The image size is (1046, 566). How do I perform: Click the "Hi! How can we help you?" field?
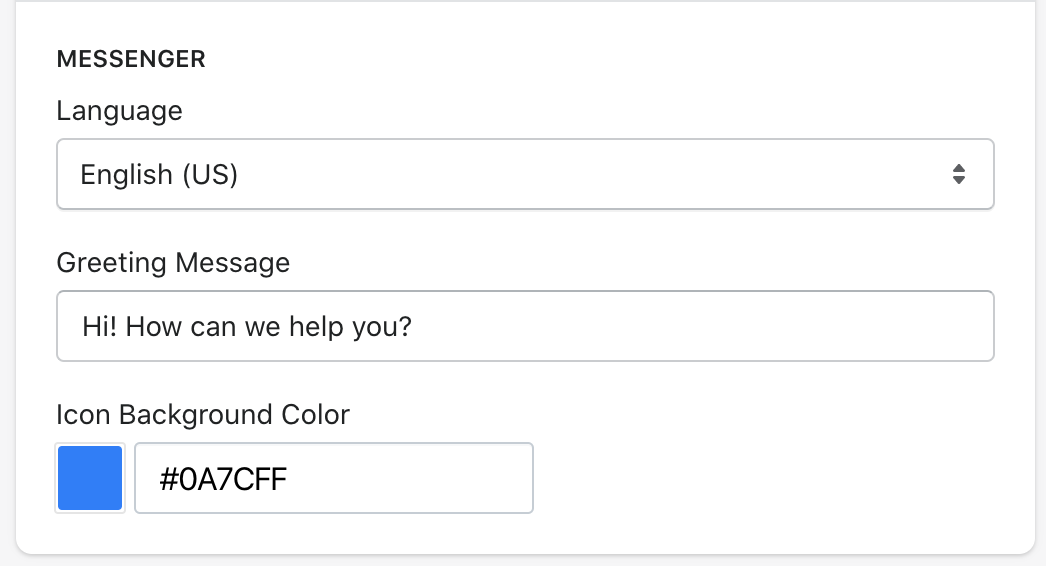coord(525,326)
